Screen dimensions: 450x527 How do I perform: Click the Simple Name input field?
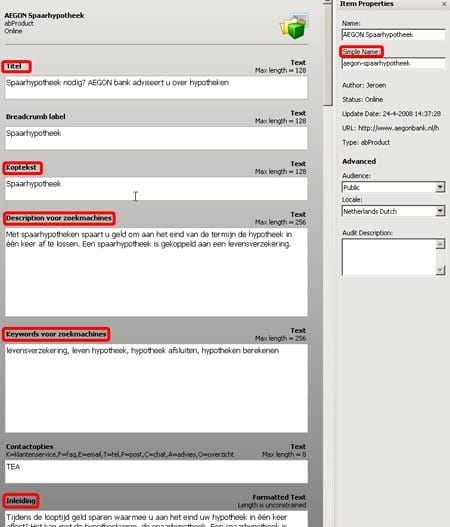pos(394,63)
